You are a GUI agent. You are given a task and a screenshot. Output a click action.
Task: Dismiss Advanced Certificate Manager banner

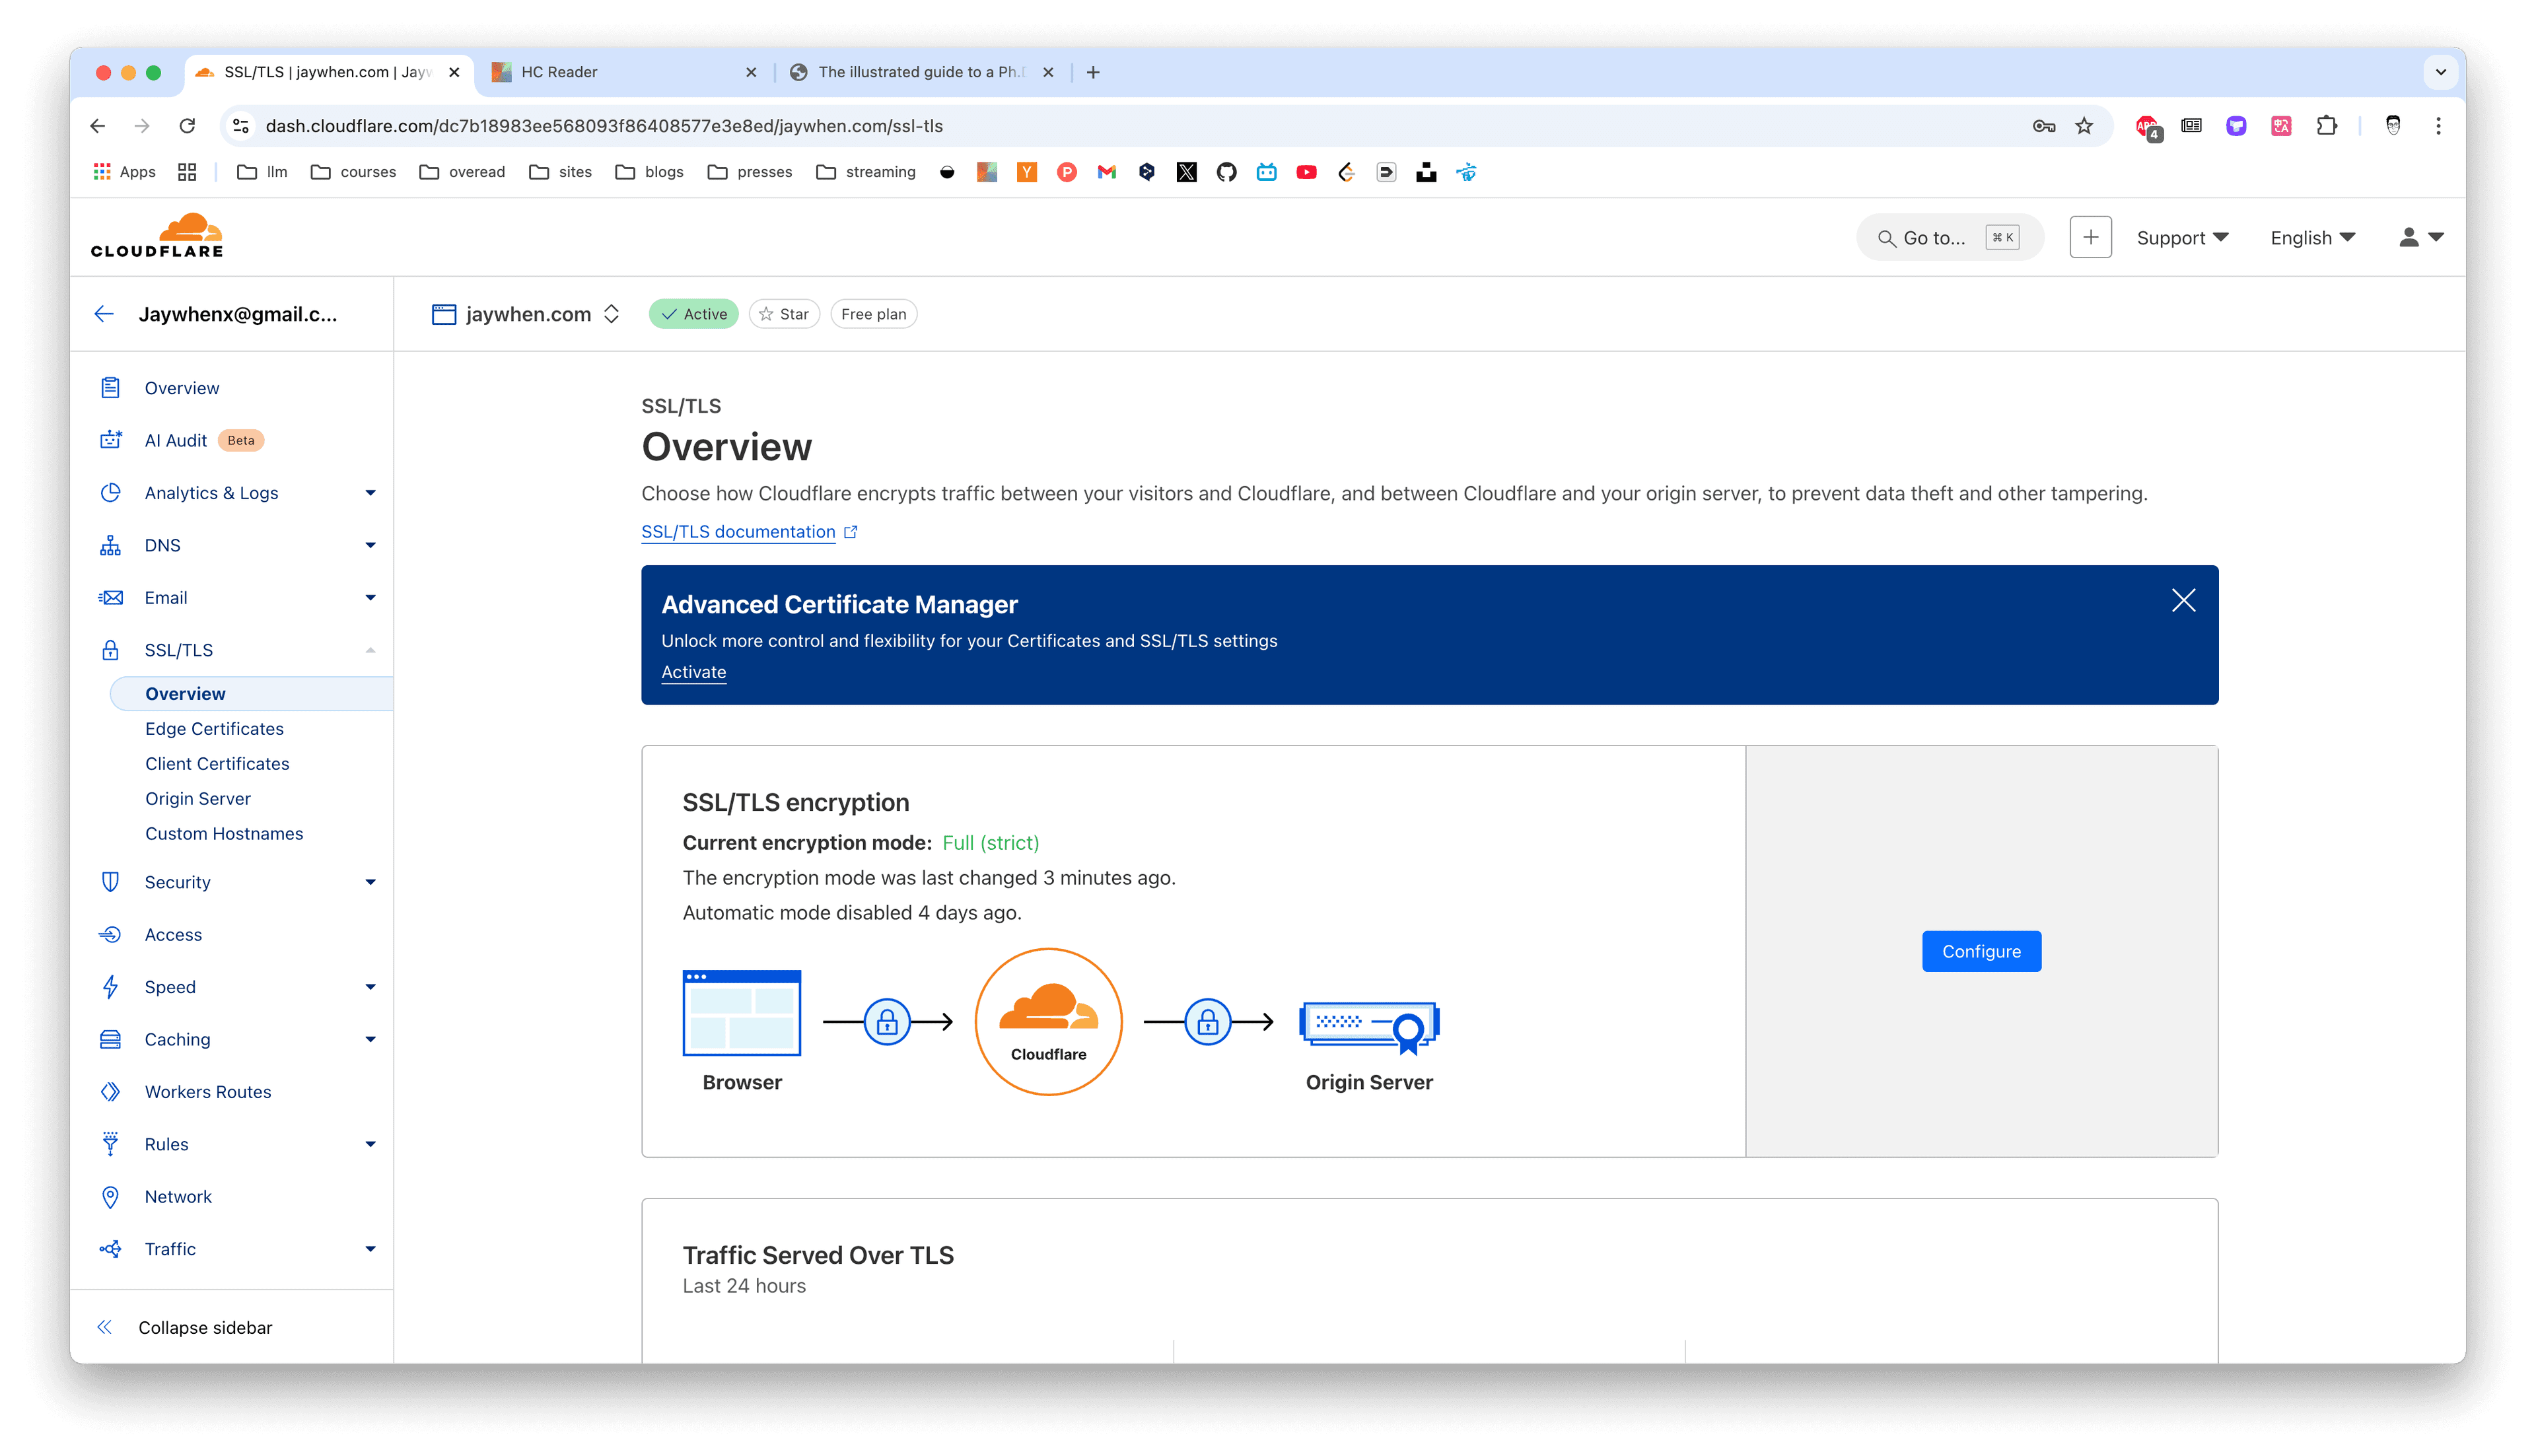point(2184,599)
